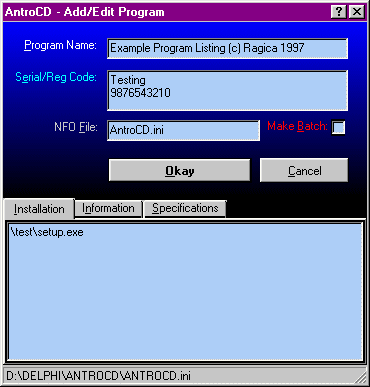Click into the Serial/Reg Code text area
Screen dimensions: 370x387
pyautogui.click(x=227, y=90)
